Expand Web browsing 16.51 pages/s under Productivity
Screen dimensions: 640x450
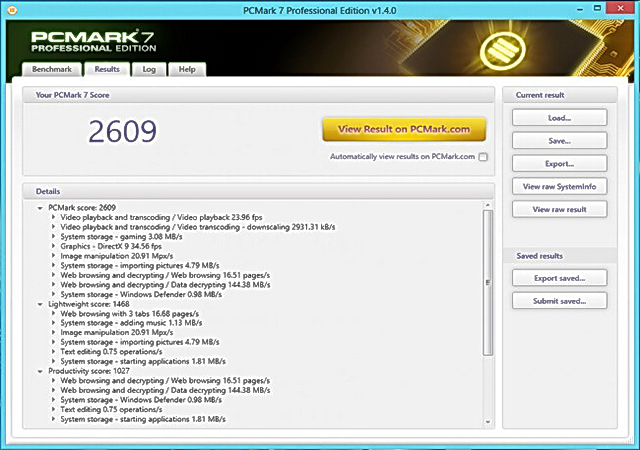53,381
